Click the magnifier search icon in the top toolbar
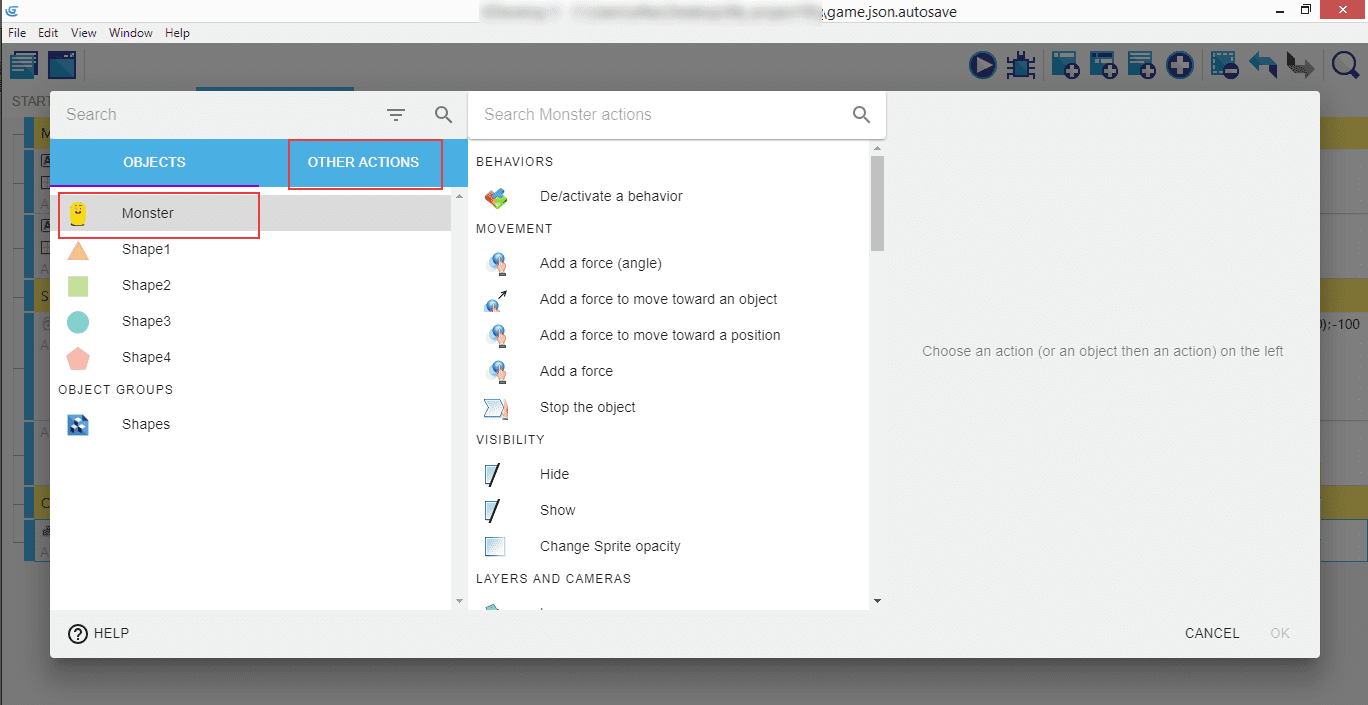1368x705 pixels. pyautogui.click(x=1345, y=66)
